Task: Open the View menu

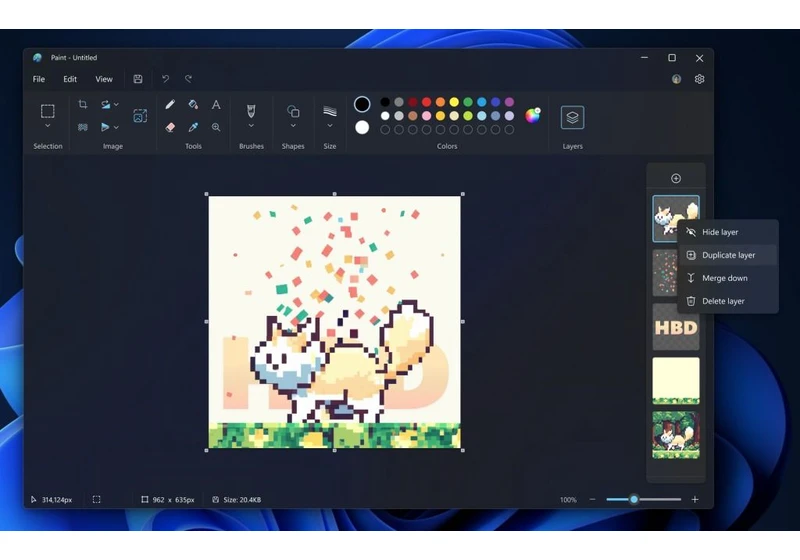Action: 104,79
